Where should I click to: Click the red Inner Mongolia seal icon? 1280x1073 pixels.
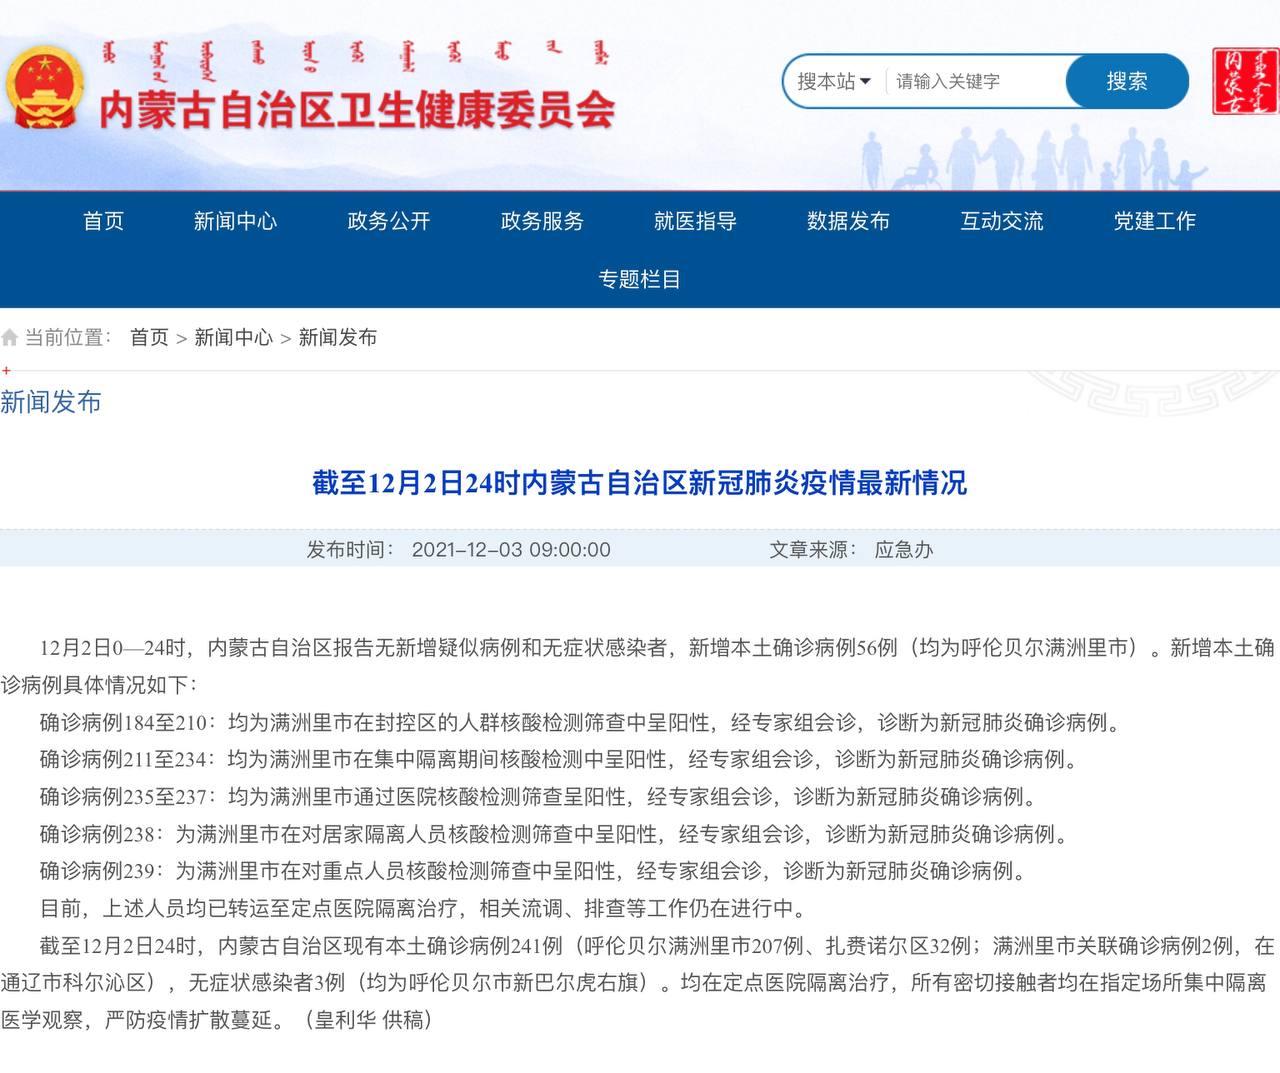(x=1245, y=81)
